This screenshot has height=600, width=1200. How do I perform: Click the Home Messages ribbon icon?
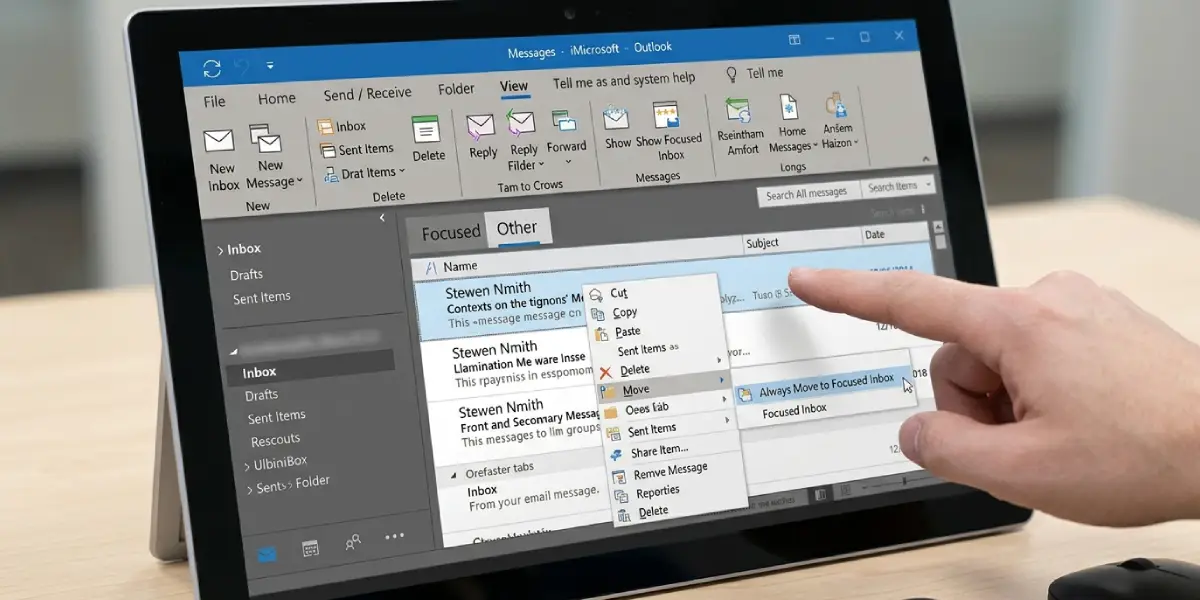(x=790, y=109)
